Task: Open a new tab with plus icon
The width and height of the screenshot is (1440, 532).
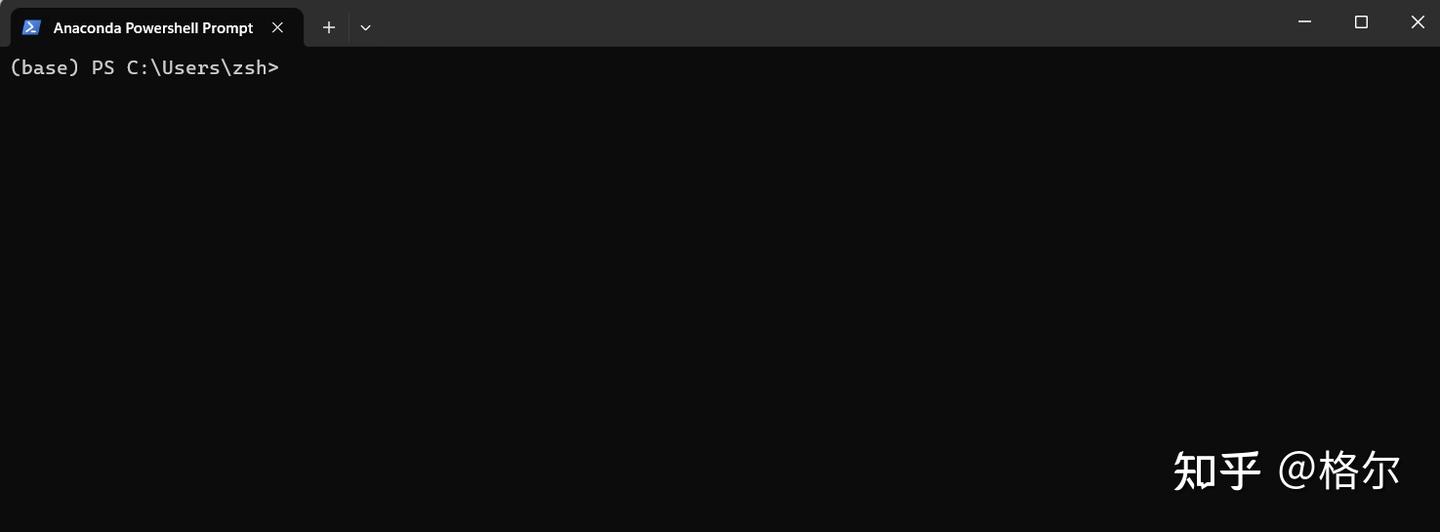Action: 328,27
